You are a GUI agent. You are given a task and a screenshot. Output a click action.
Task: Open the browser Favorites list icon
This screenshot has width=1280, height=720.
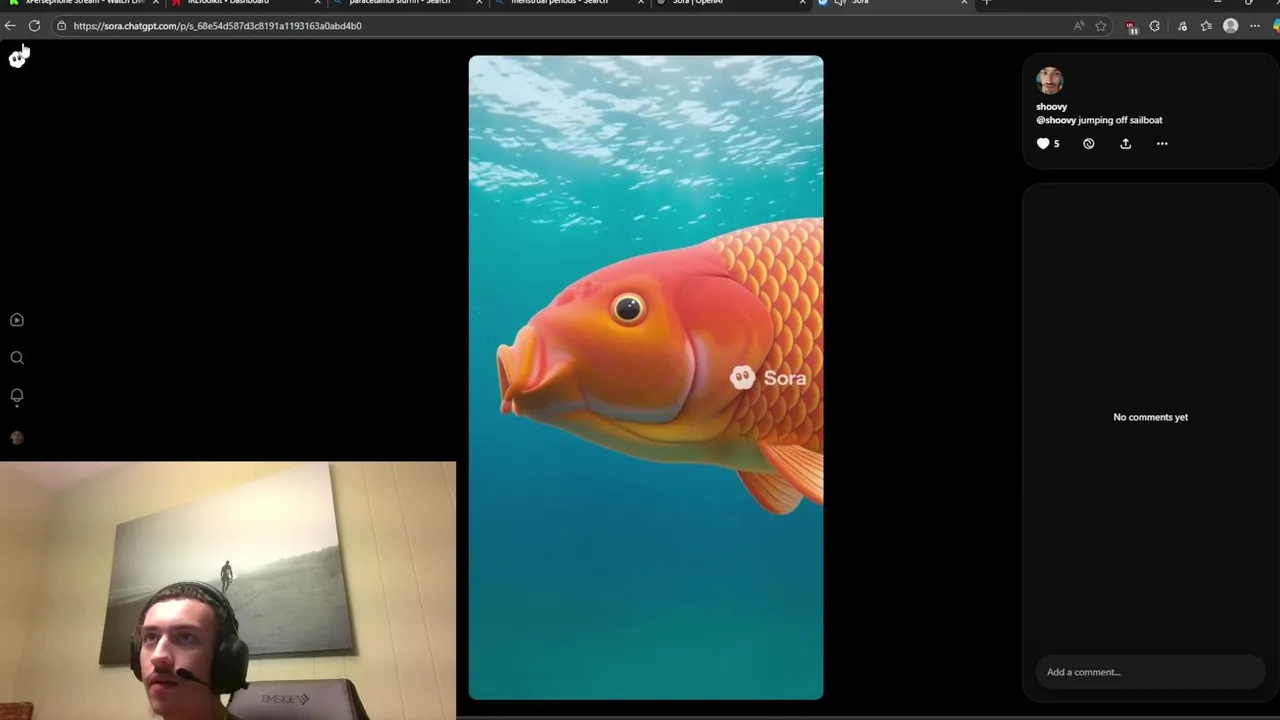pos(1206,26)
